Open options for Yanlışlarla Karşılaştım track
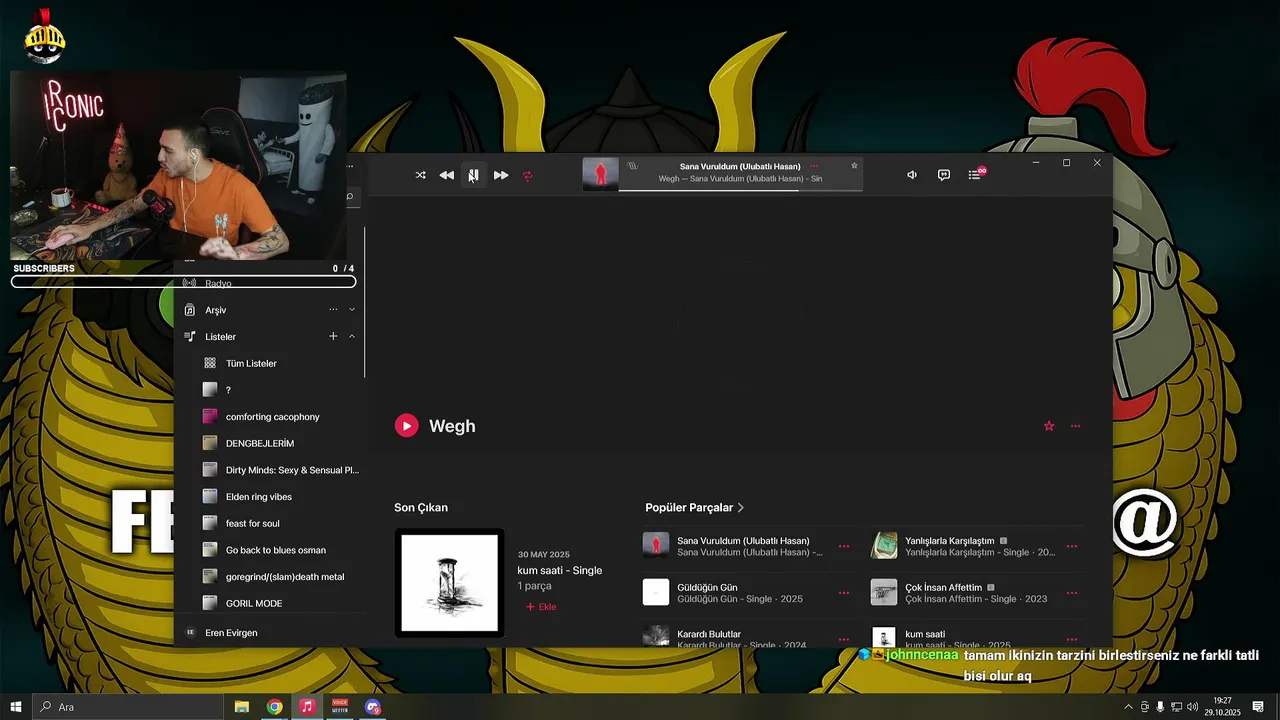Viewport: 1280px width, 720px height. [x=1072, y=546]
